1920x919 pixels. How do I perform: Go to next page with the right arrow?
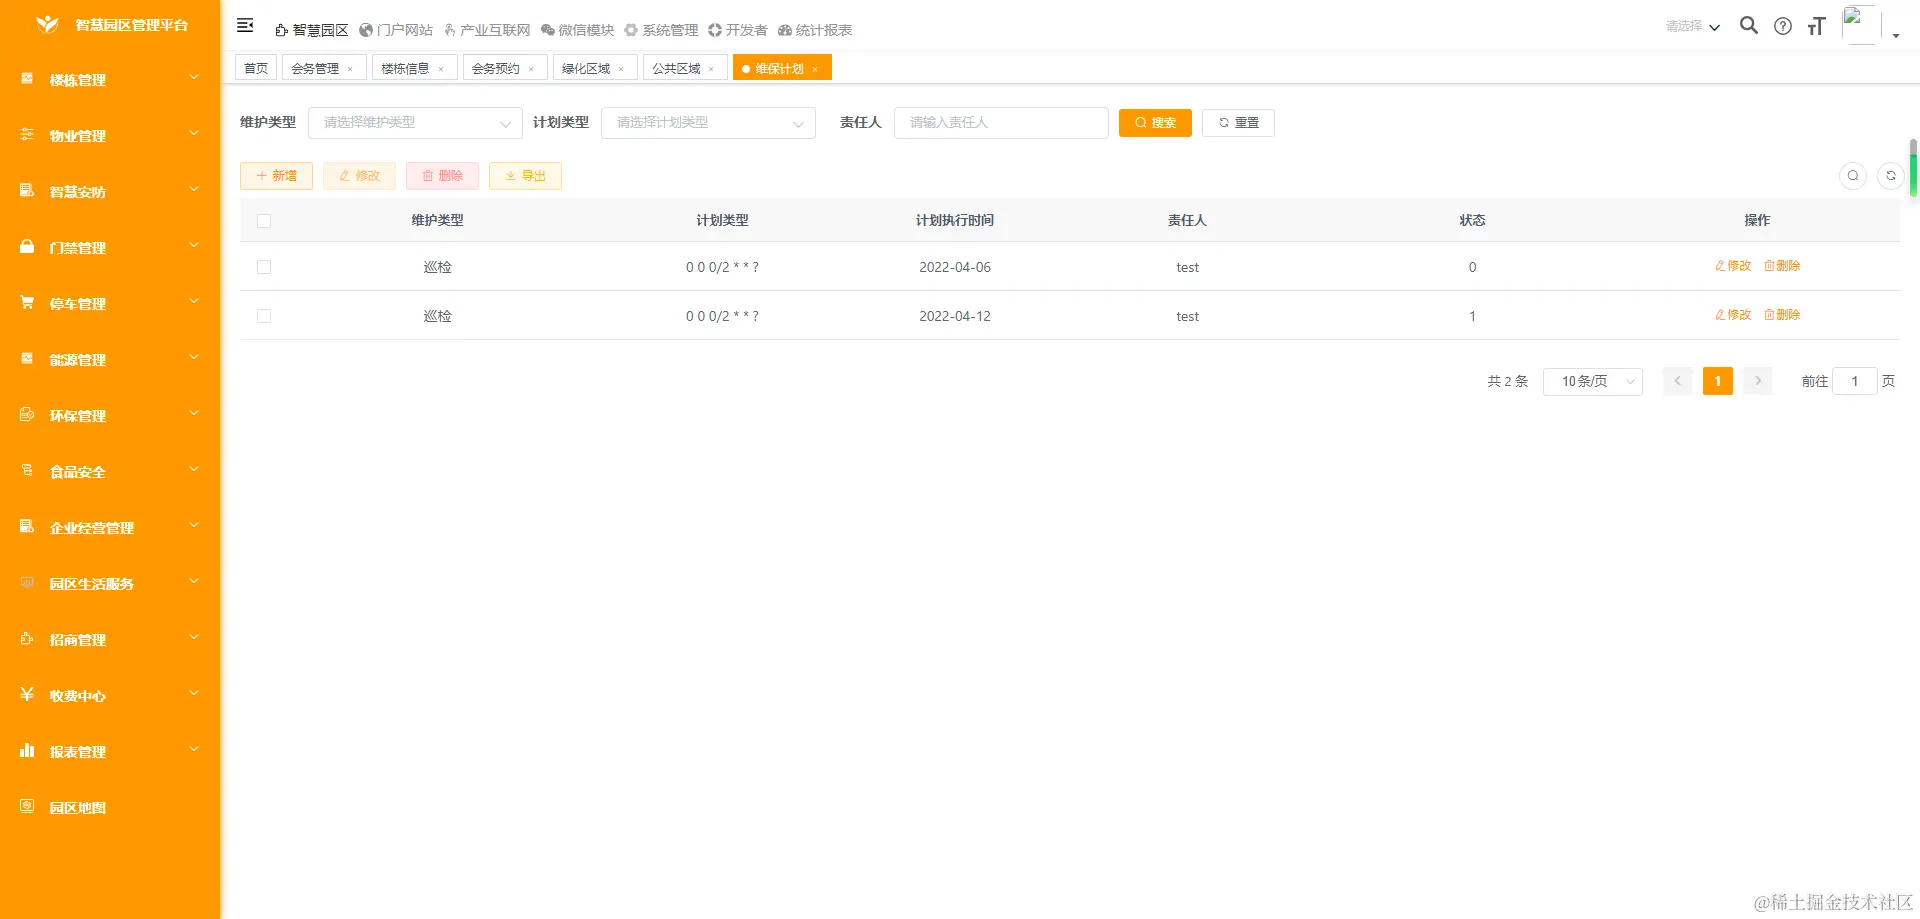coord(1758,381)
